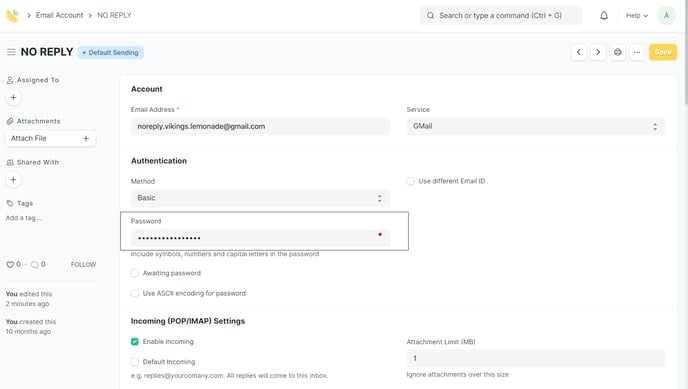Image resolution: width=688 pixels, height=389 pixels.
Task: Click the Account section heading
Action: pos(147,89)
